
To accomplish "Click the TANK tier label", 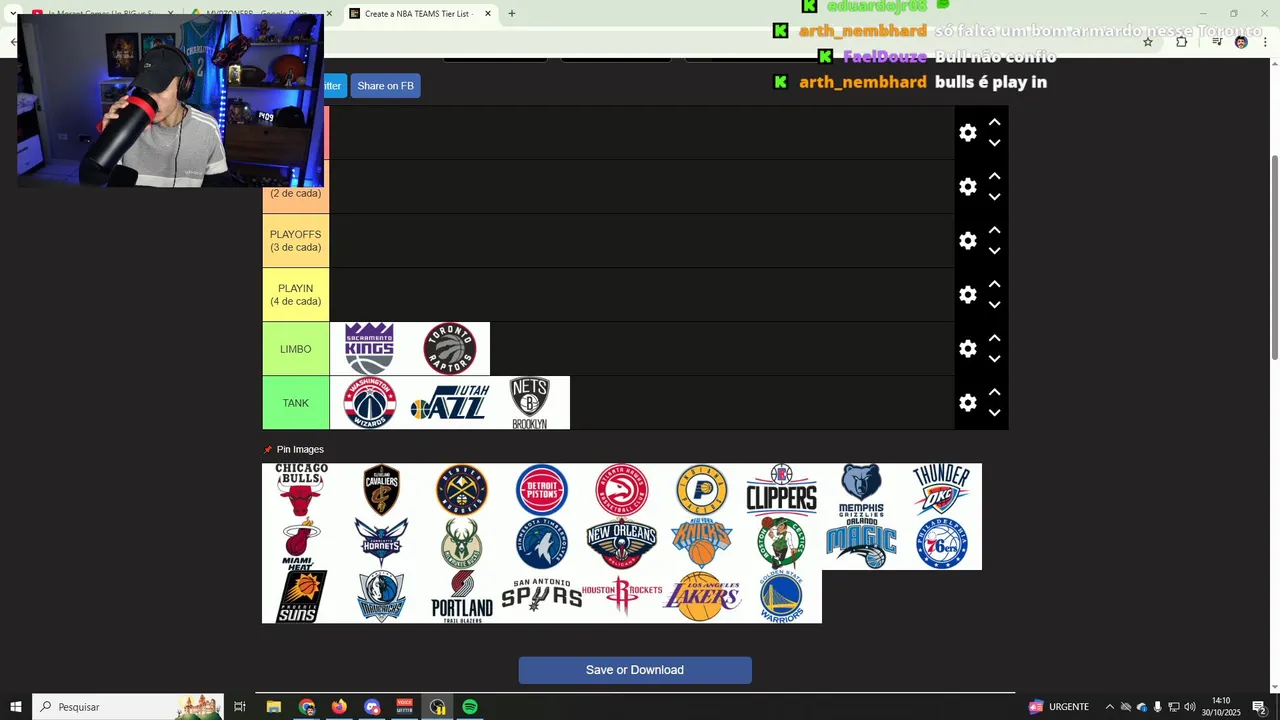I will point(296,403).
